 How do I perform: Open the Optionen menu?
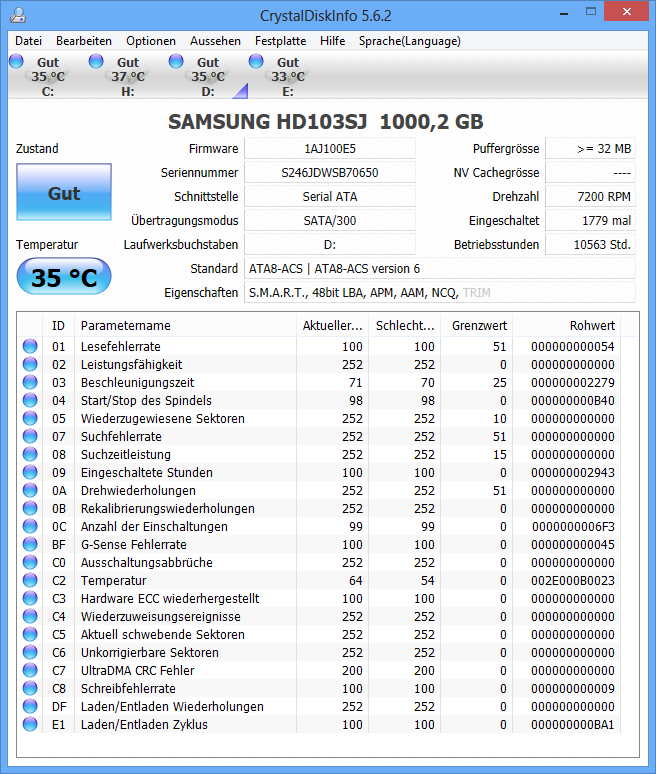coord(151,41)
